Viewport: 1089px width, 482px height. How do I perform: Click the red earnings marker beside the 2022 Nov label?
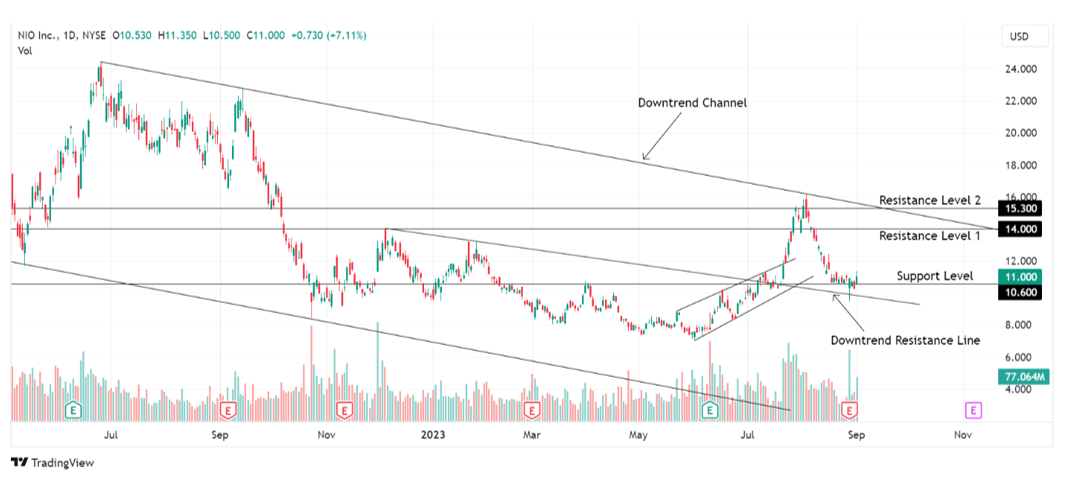coord(344,410)
